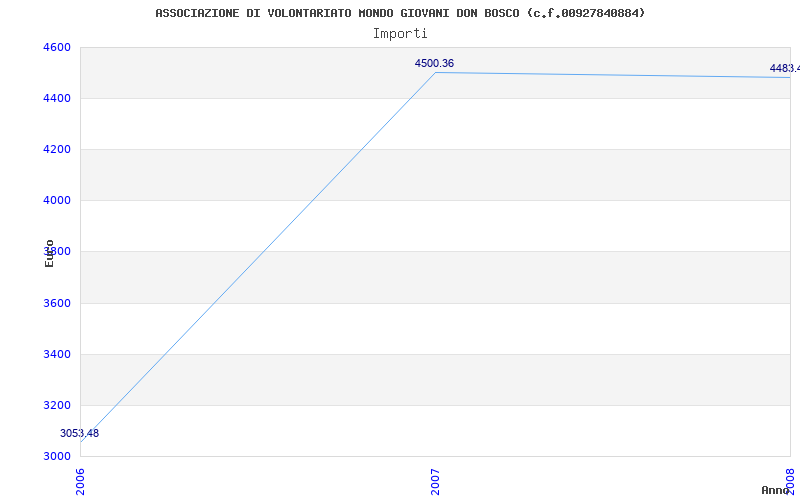The image size is (800, 500).
Task: Click the 2008 x-axis year label
Action: pos(790,482)
